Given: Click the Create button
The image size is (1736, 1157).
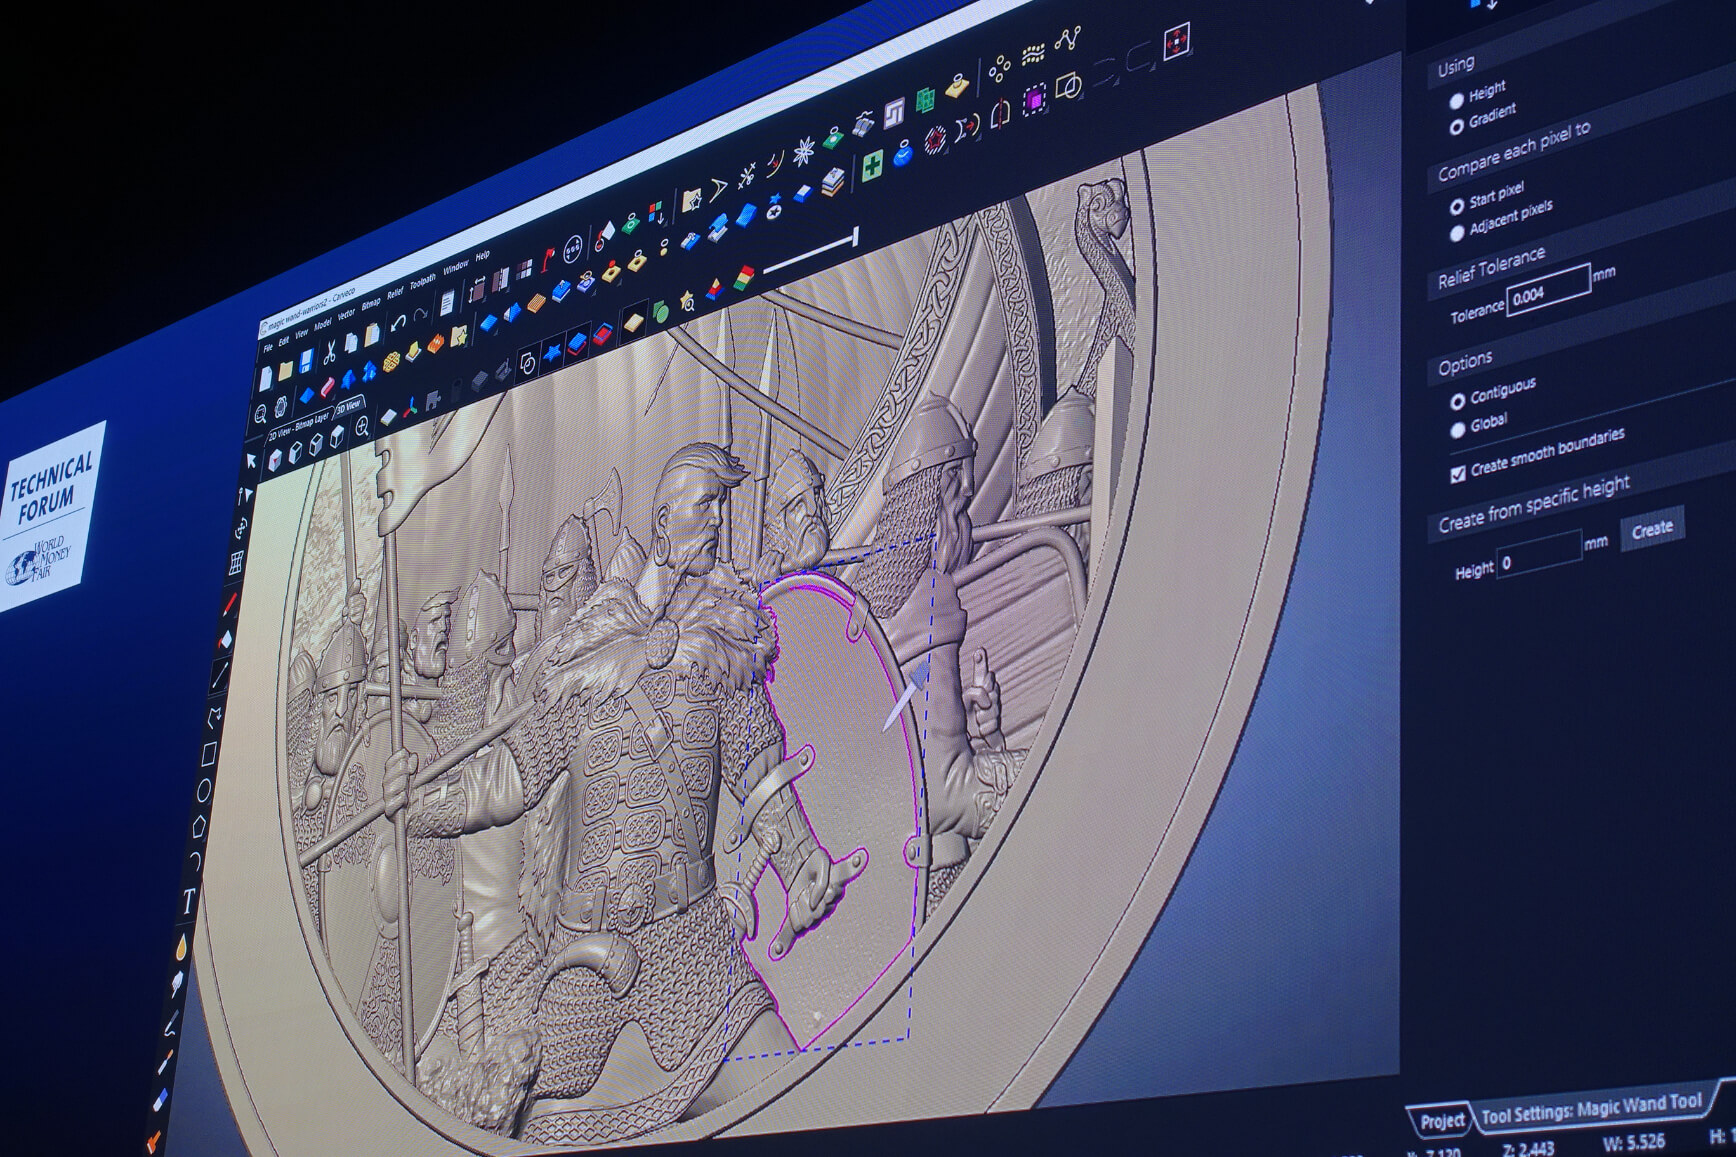Looking at the screenshot, I should (1651, 529).
